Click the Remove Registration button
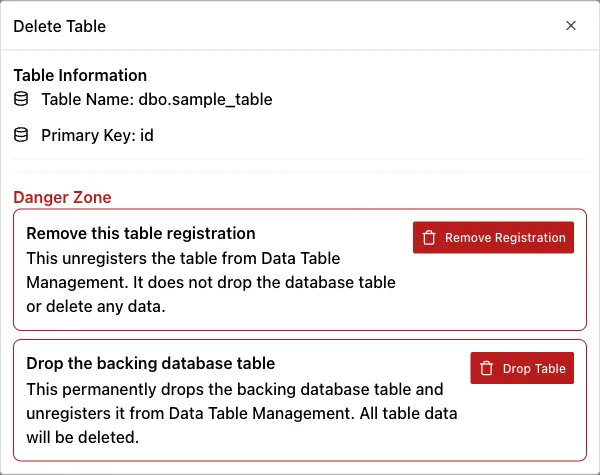The width and height of the screenshot is (600, 475). [x=493, y=237]
